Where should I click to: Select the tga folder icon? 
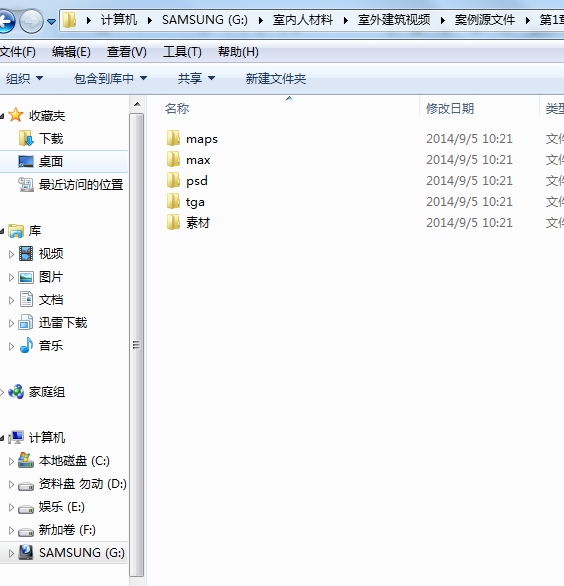coord(173,201)
